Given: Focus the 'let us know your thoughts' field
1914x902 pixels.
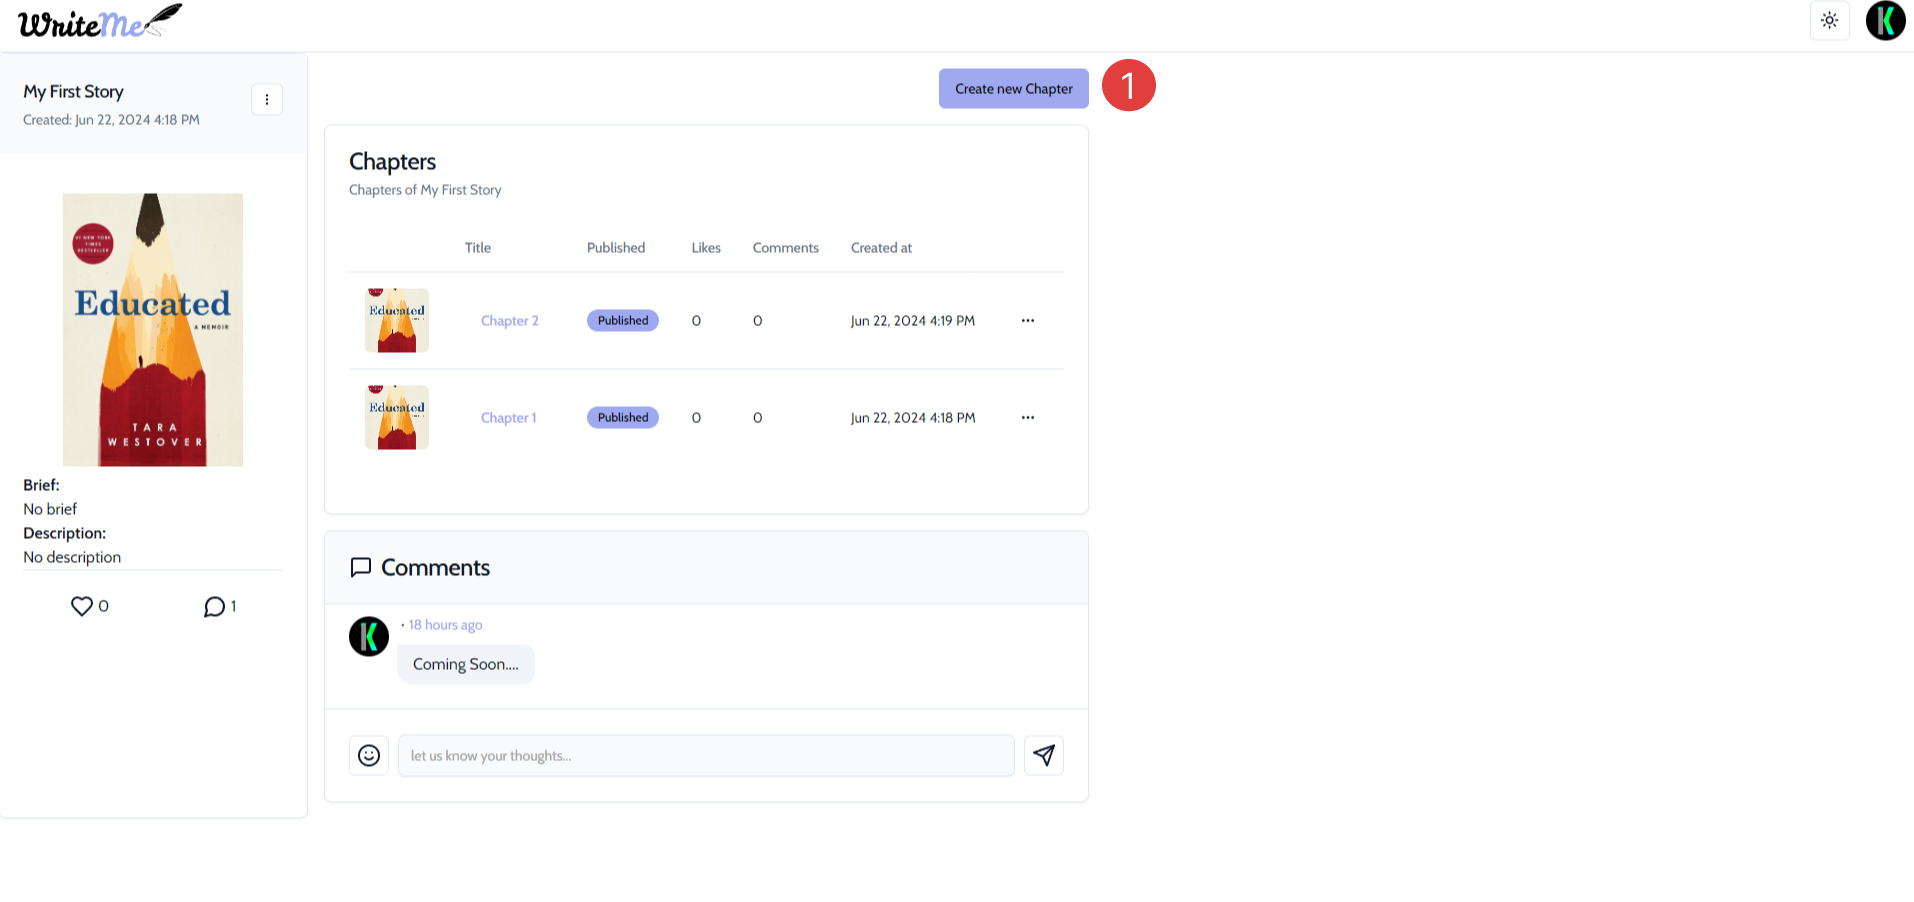Looking at the screenshot, I should (x=705, y=756).
